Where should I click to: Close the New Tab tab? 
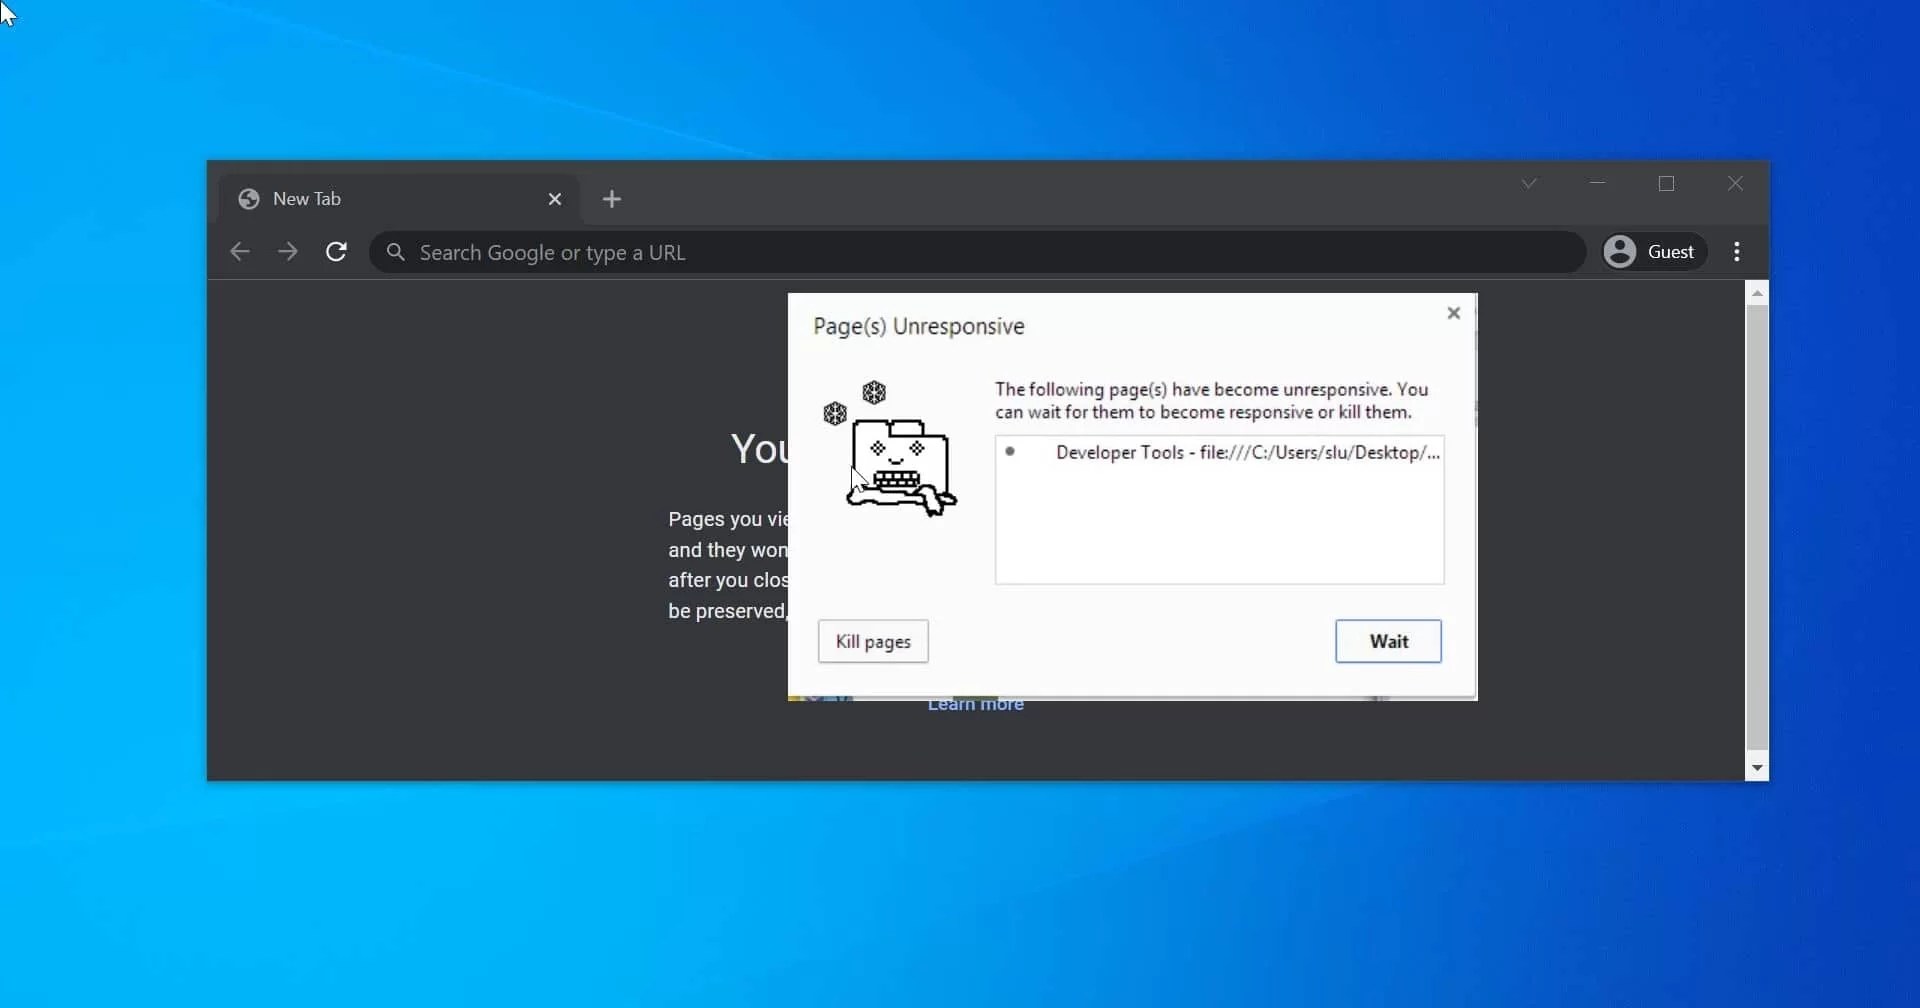click(555, 199)
